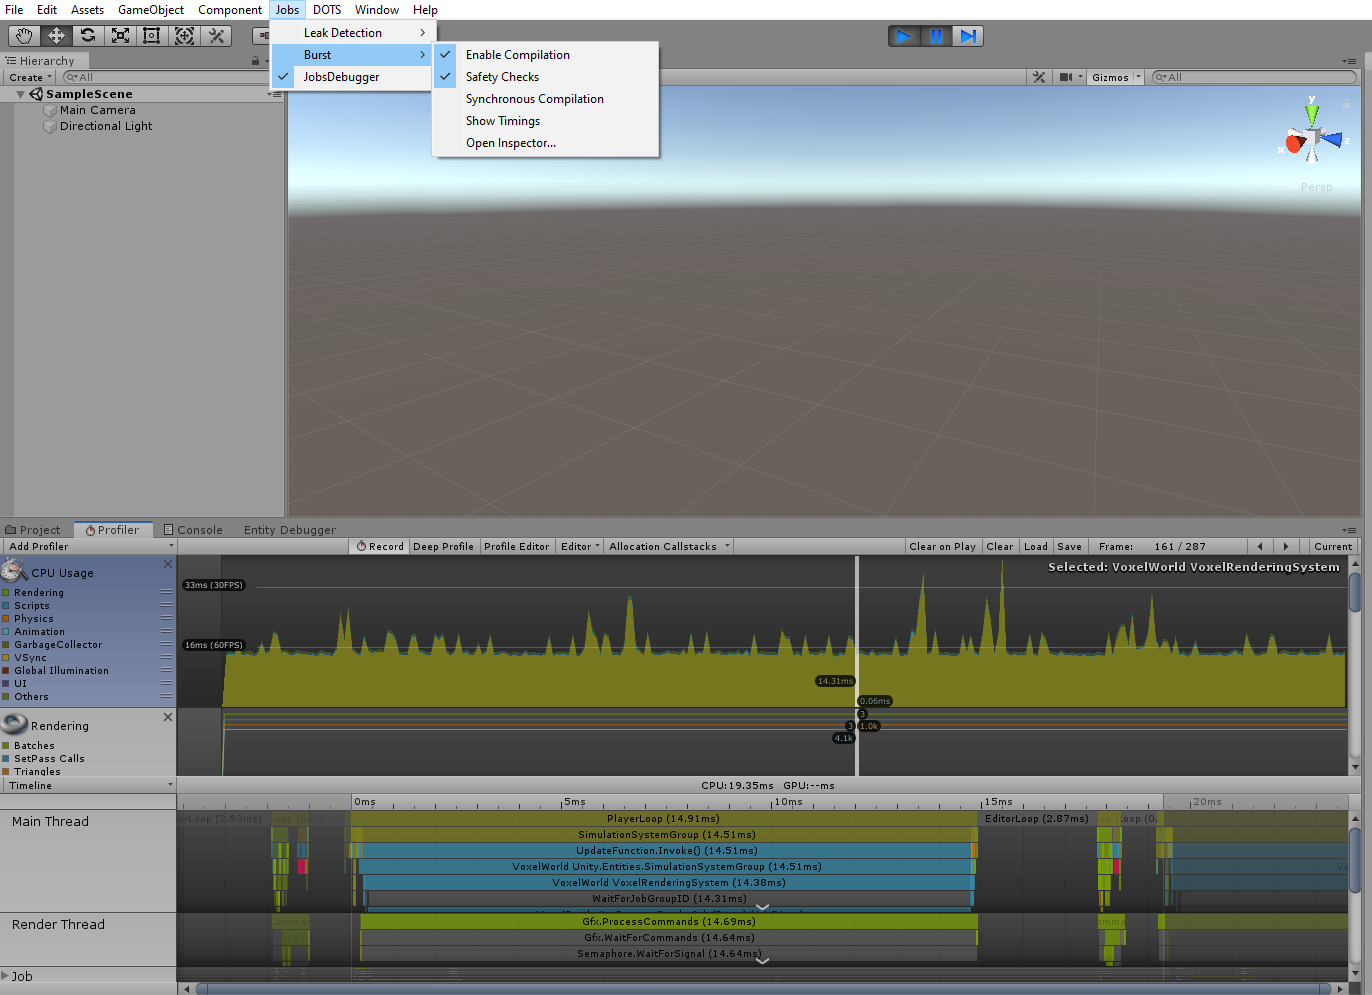Toggle Deep Profile in the Profiler
This screenshot has height=995, width=1372.
click(x=443, y=547)
